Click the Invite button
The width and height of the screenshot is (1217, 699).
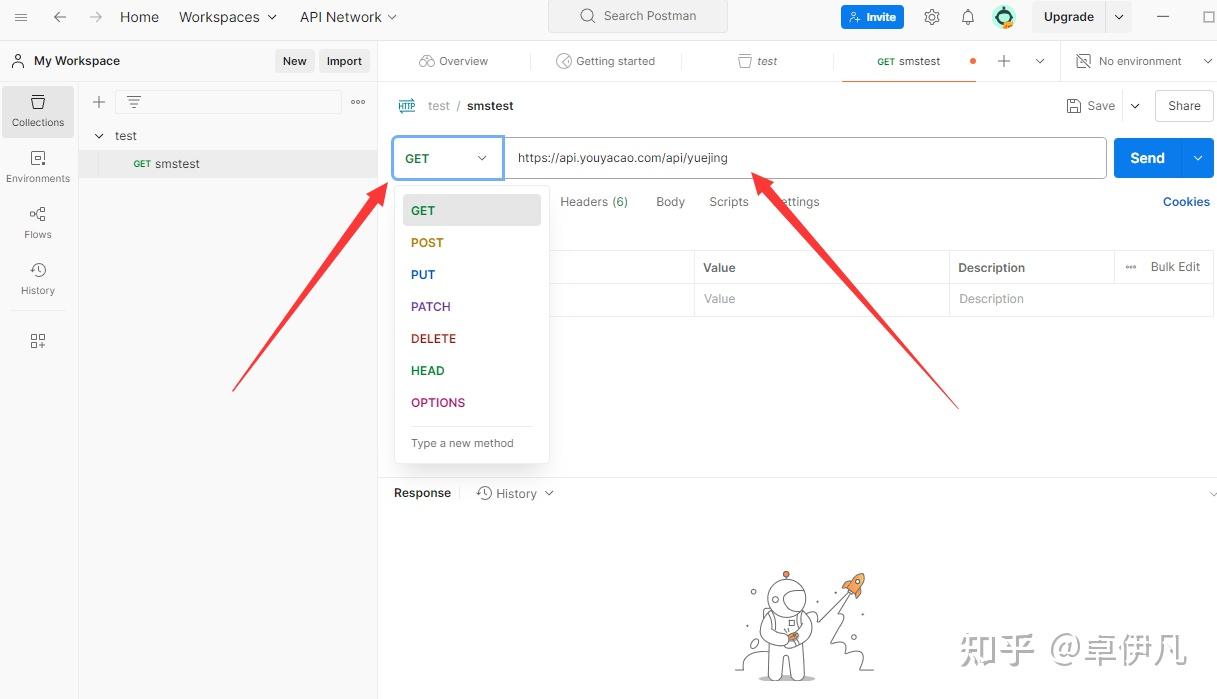click(x=872, y=17)
